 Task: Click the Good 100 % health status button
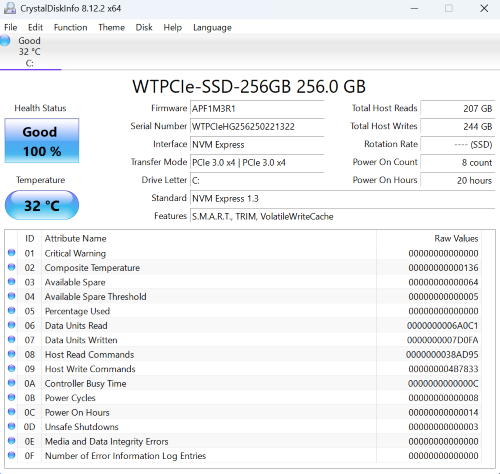pyautogui.click(x=42, y=140)
